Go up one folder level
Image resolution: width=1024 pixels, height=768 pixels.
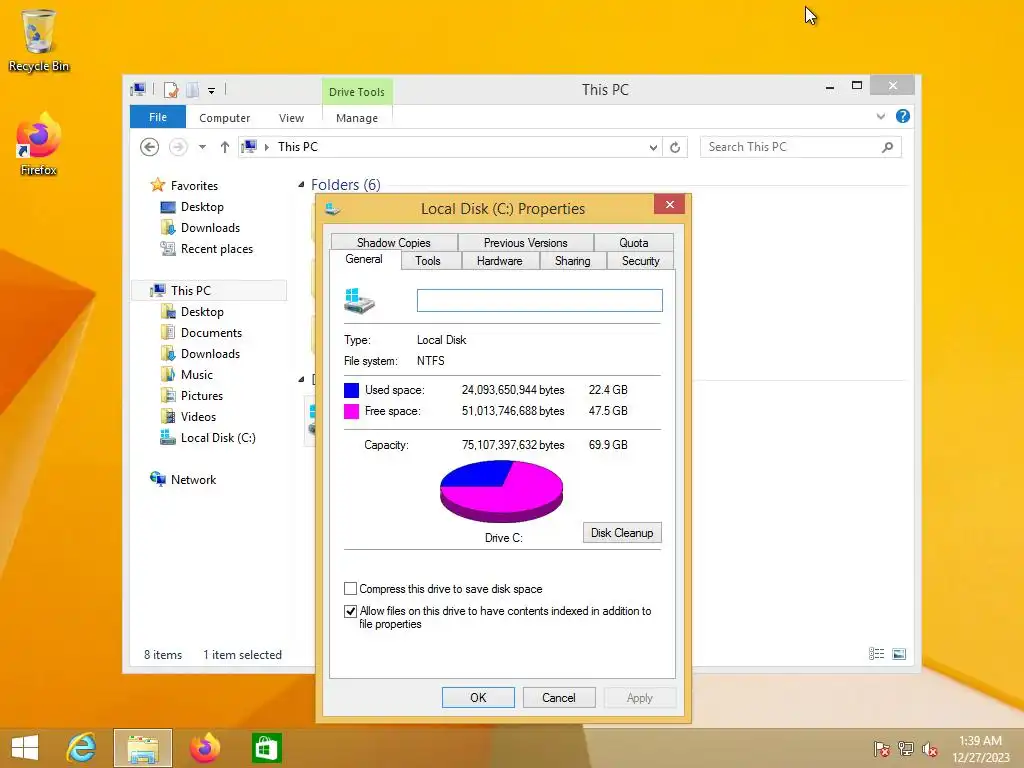(x=225, y=147)
